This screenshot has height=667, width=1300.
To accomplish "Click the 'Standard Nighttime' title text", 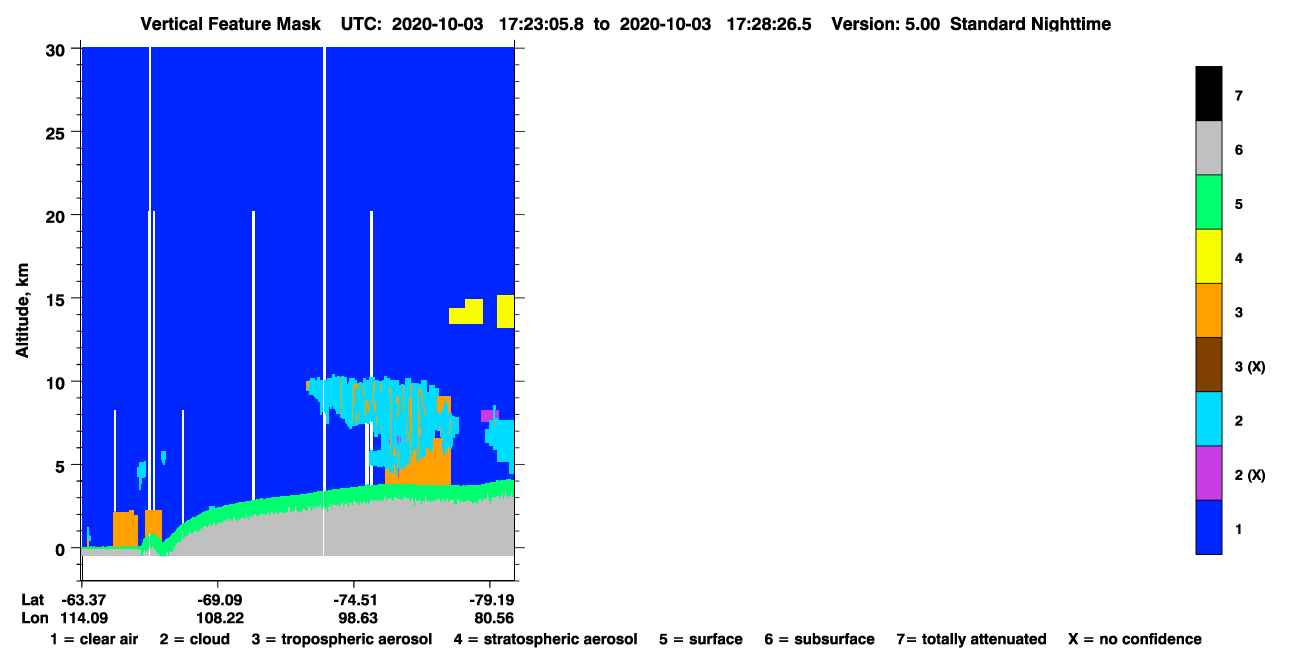I will [x=1030, y=23].
